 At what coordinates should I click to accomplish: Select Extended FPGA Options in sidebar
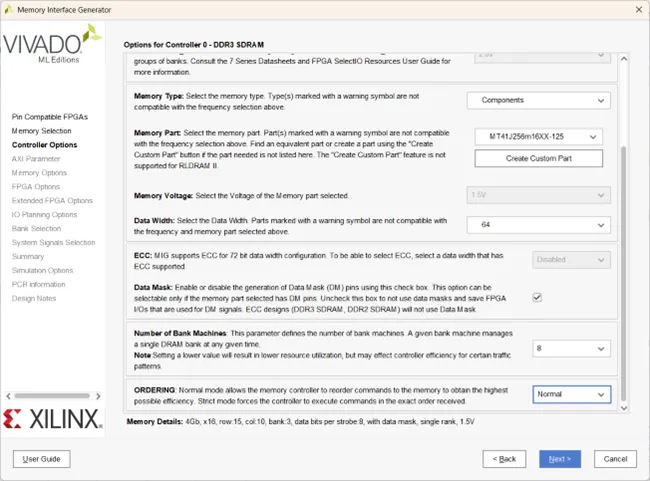click(52, 201)
